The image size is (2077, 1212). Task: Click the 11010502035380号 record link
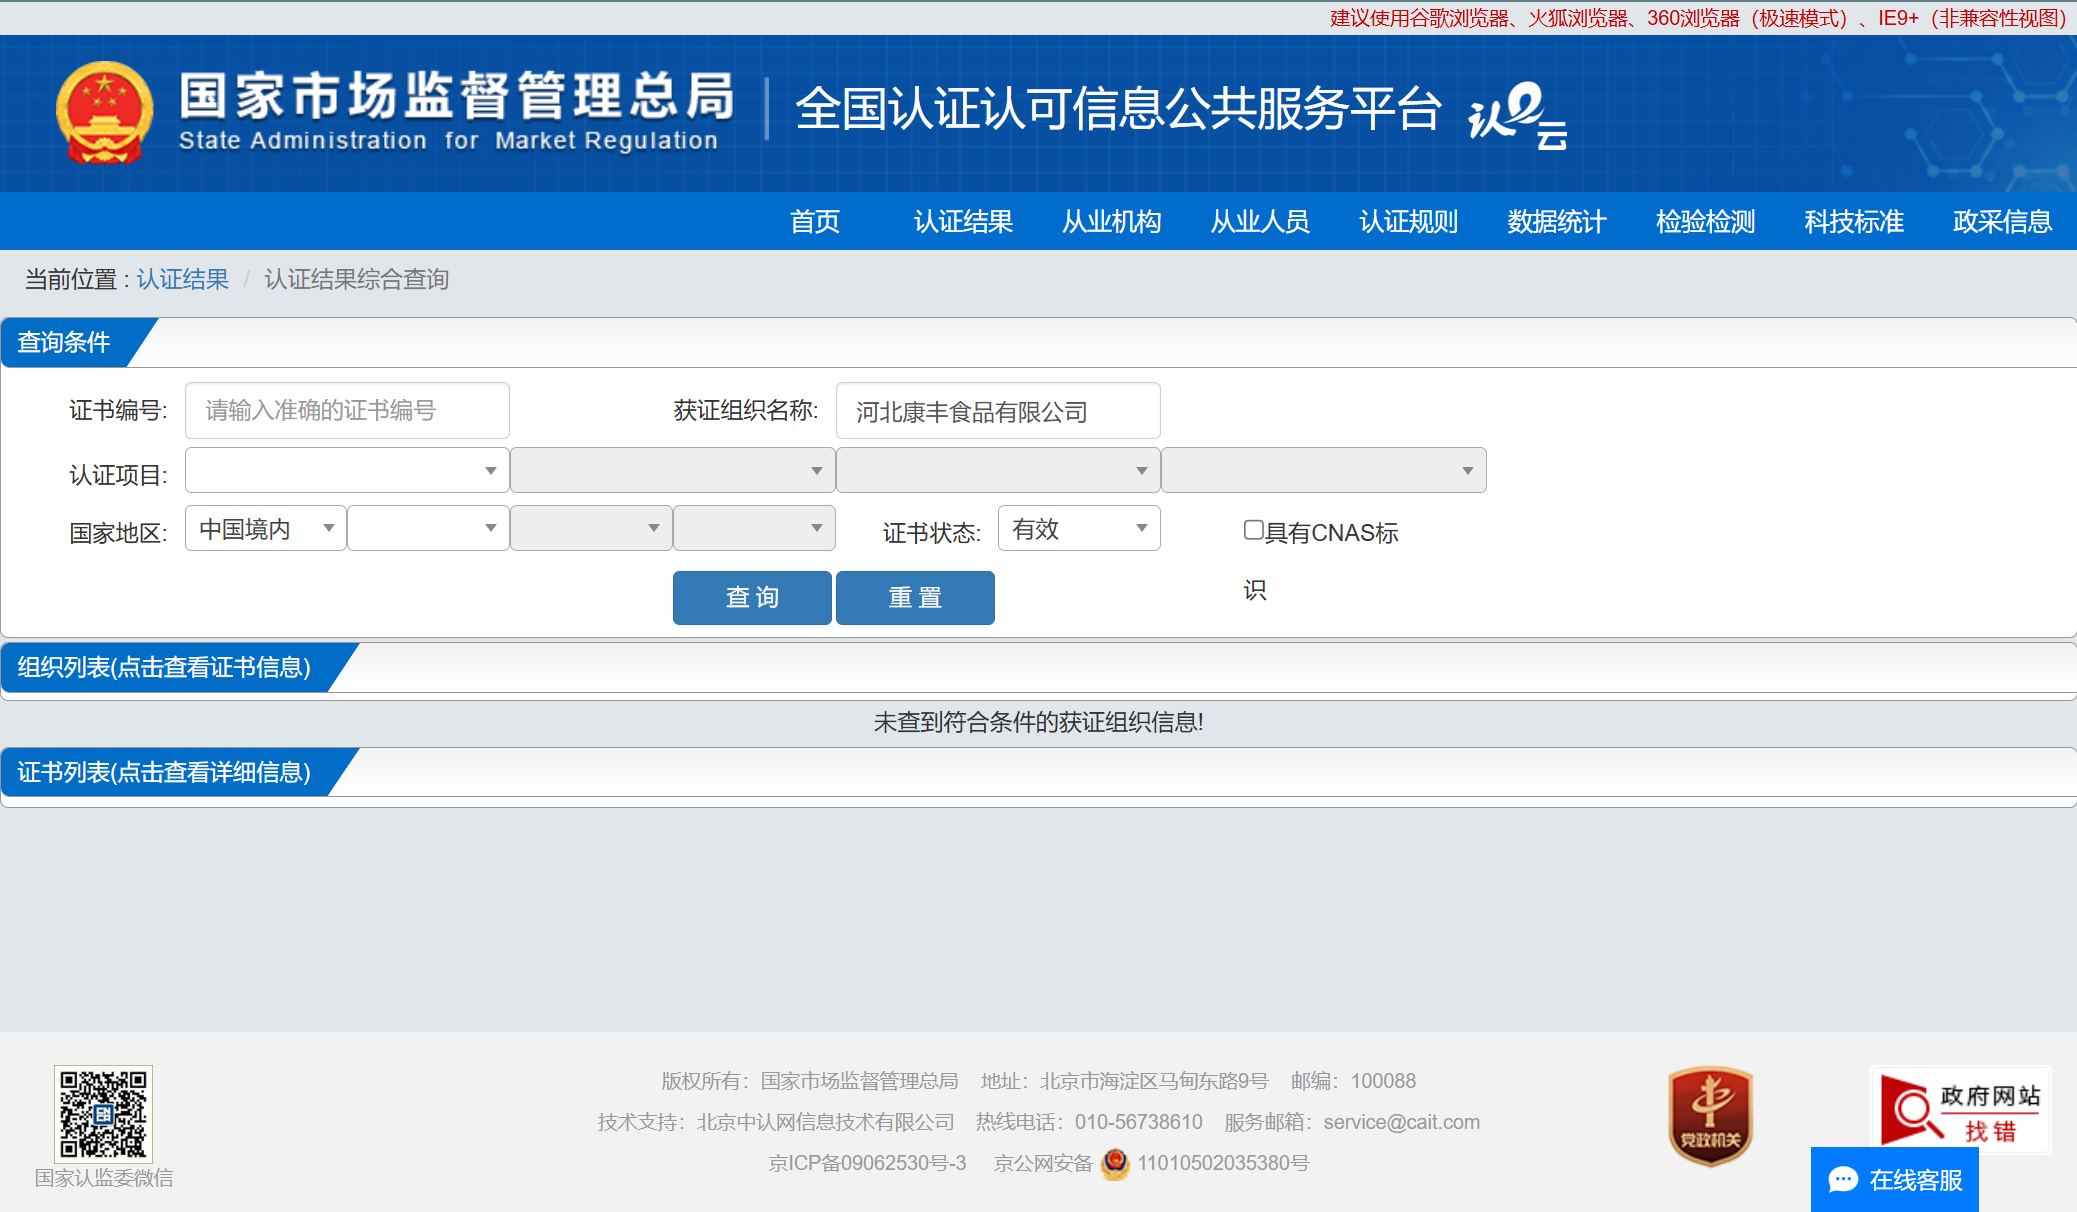click(1223, 1163)
